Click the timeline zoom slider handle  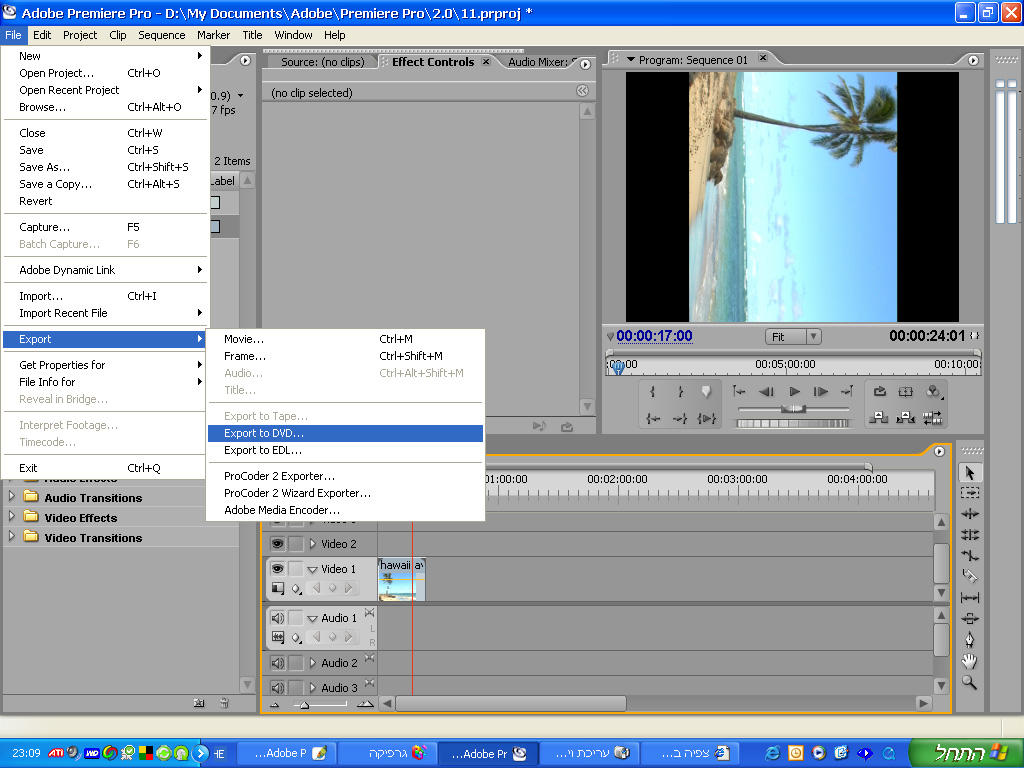click(x=304, y=704)
